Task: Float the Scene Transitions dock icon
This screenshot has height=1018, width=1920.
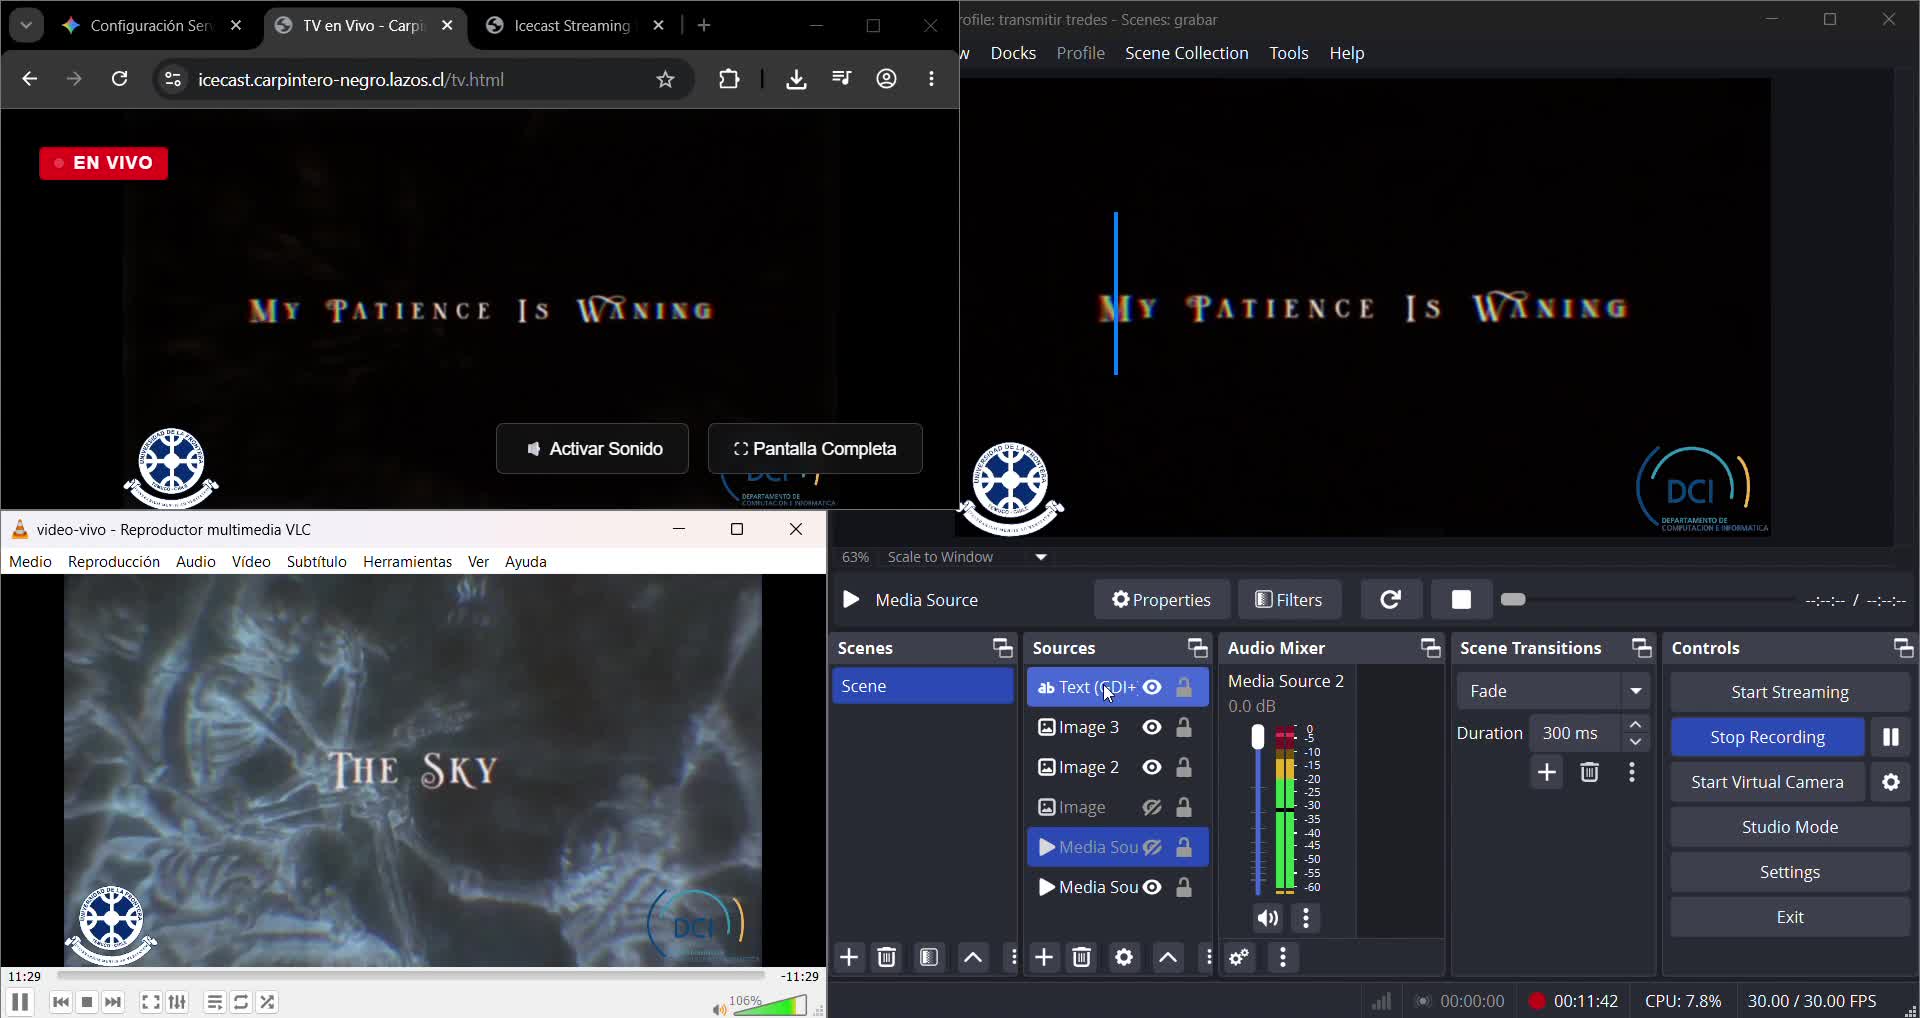Action: 1642,648
